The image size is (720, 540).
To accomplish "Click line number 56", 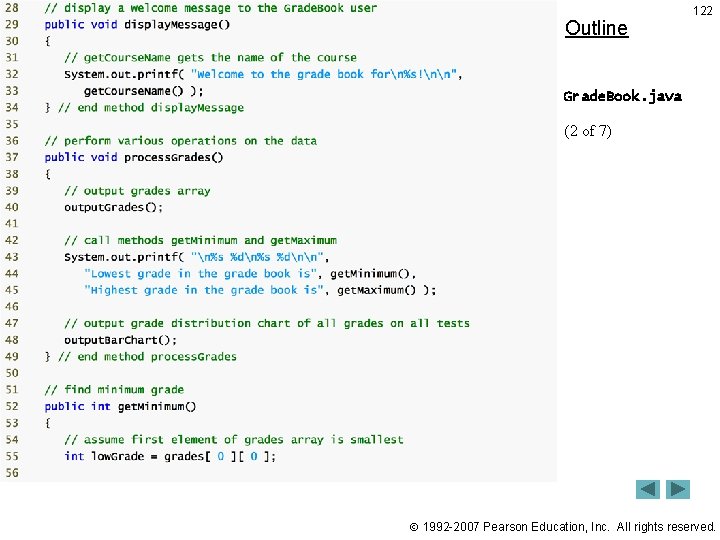I will [12, 472].
